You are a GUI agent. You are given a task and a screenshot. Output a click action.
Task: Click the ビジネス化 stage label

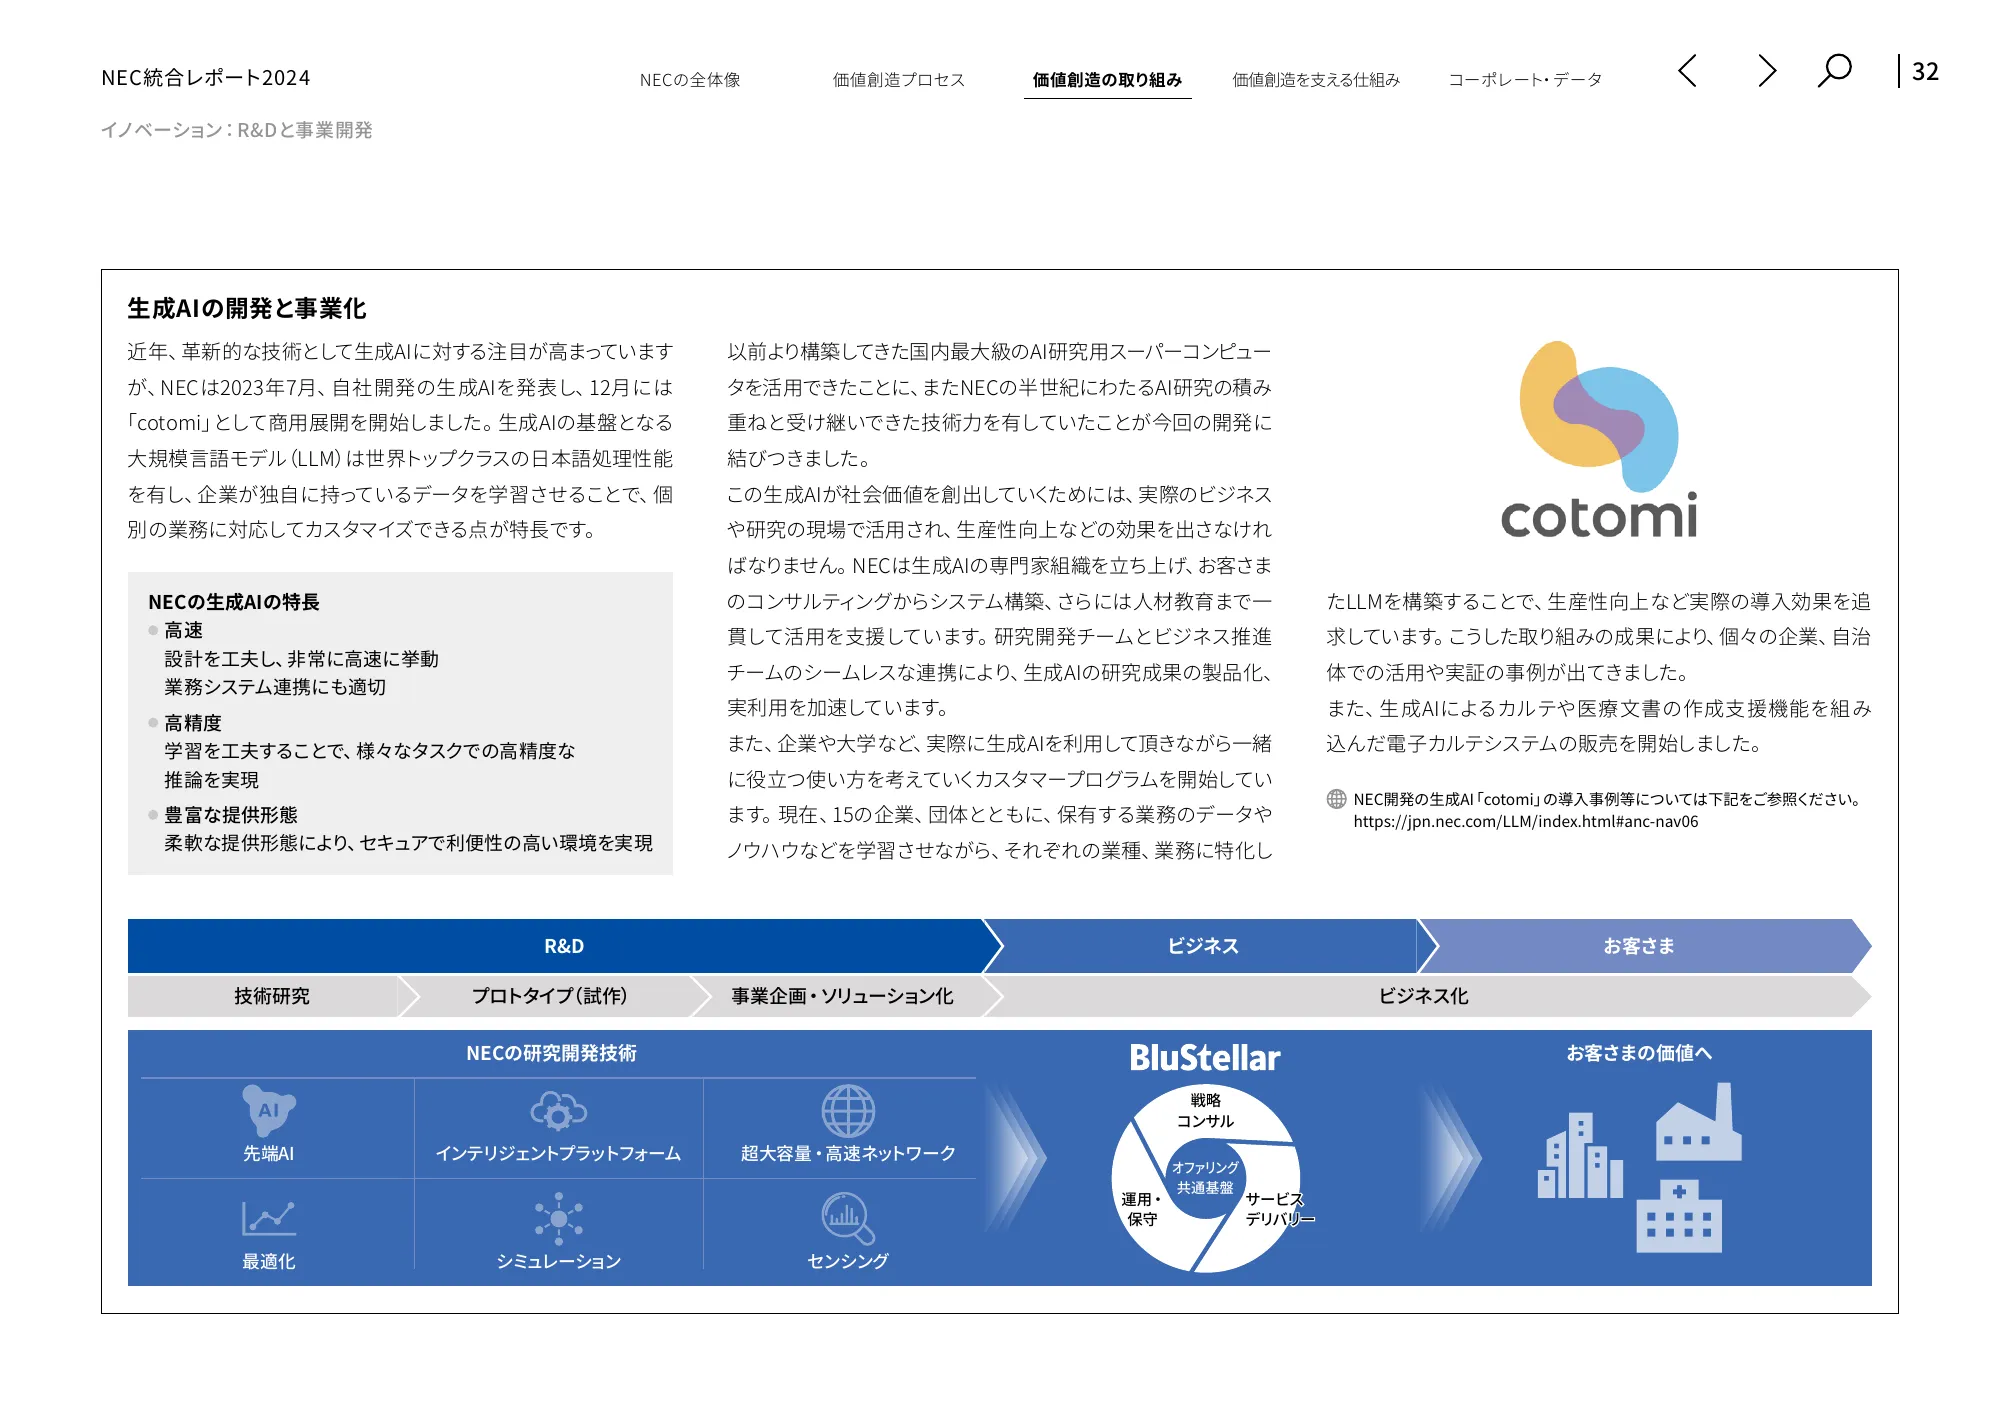click(1423, 996)
